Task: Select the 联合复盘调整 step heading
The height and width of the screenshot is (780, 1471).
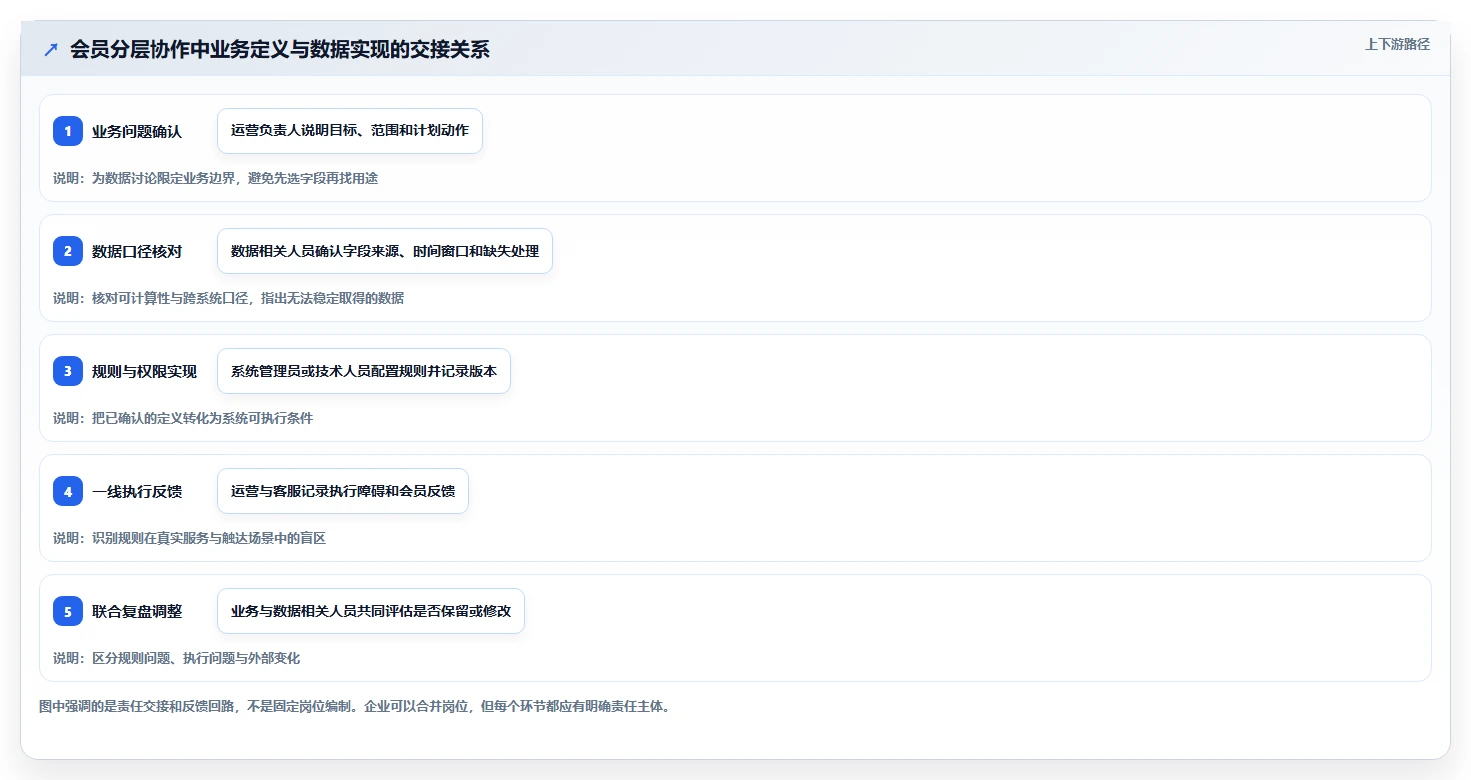Action: [137, 611]
